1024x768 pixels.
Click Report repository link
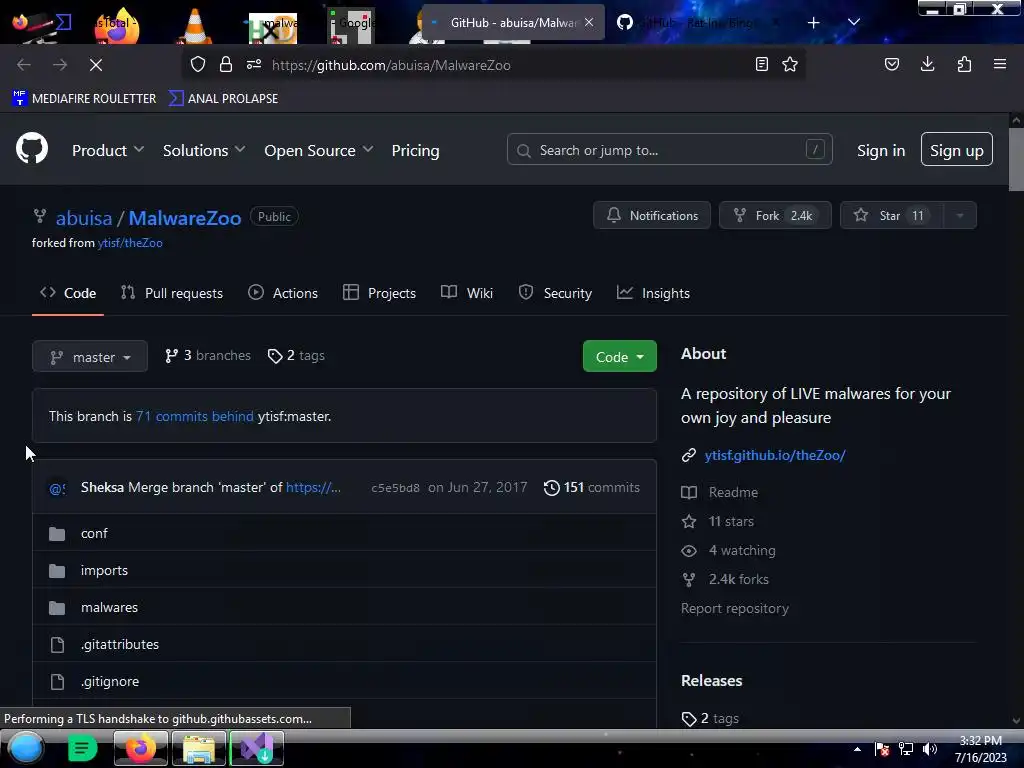coord(735,608)
